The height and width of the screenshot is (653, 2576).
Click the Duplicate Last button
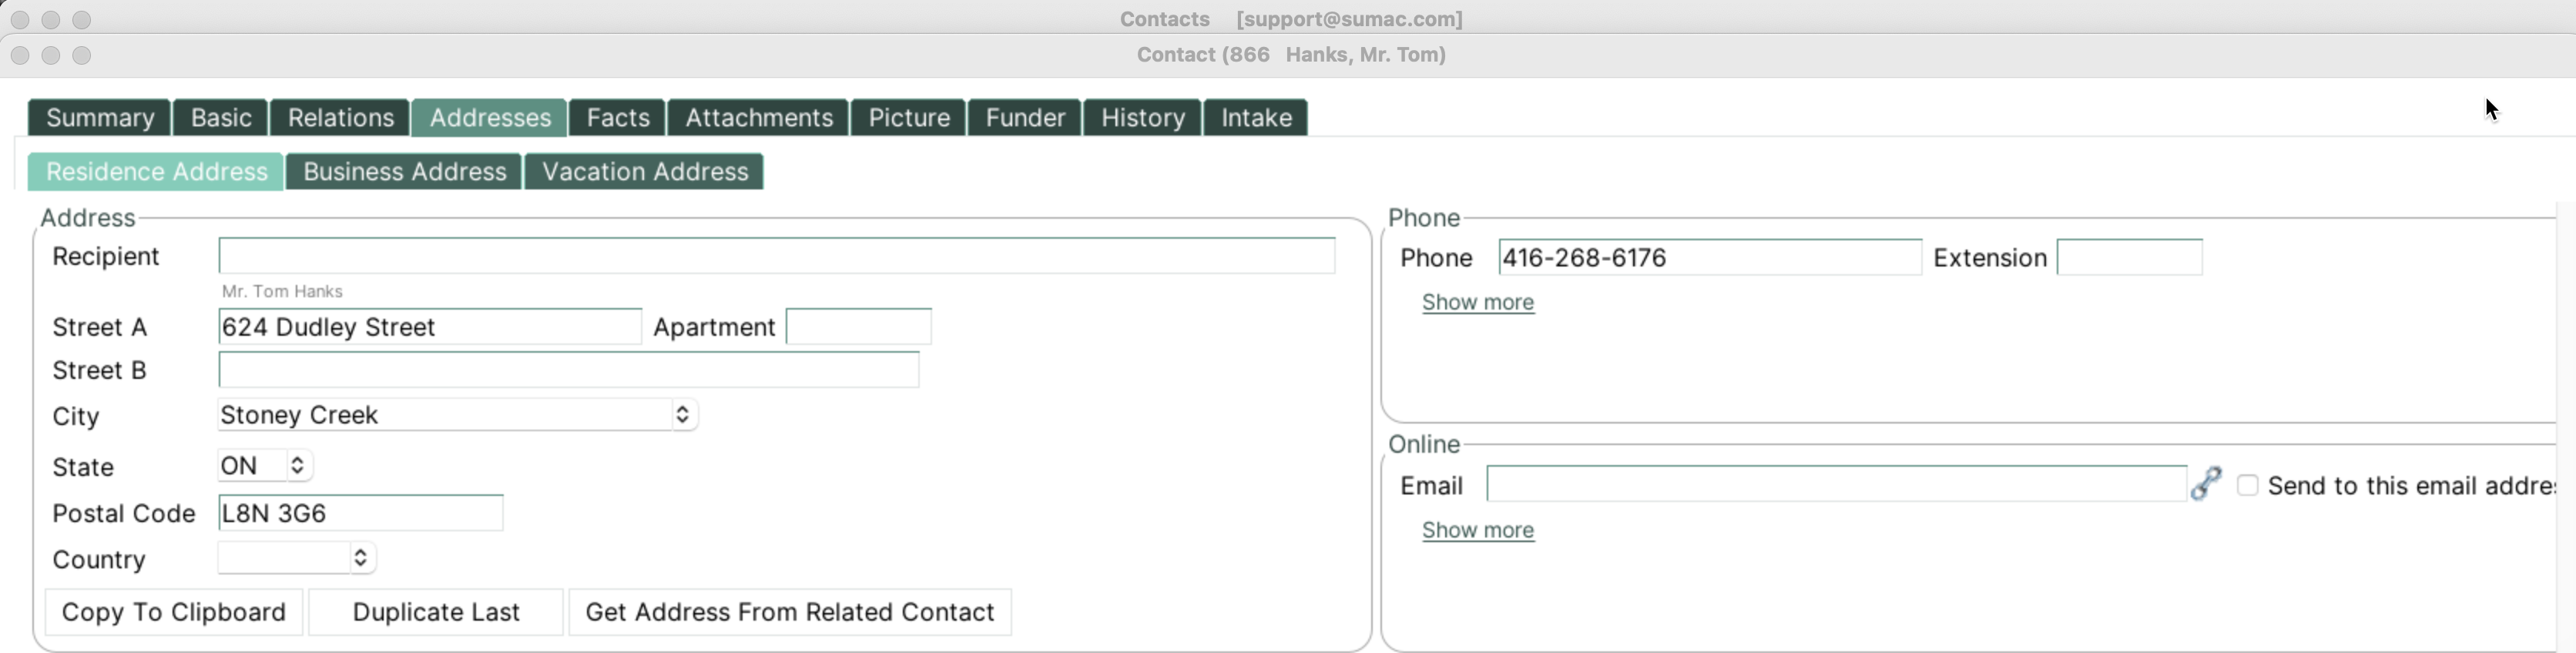tap(436, 612)
